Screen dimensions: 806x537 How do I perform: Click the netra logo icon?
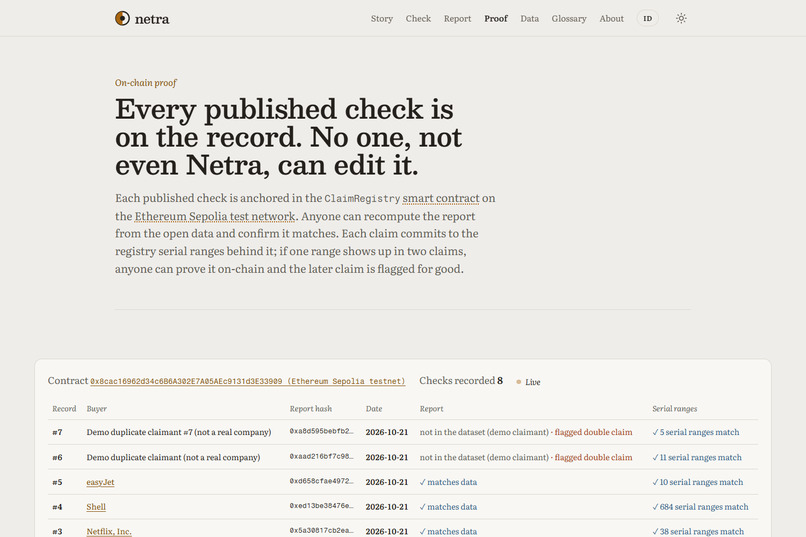tap(122, 18)
